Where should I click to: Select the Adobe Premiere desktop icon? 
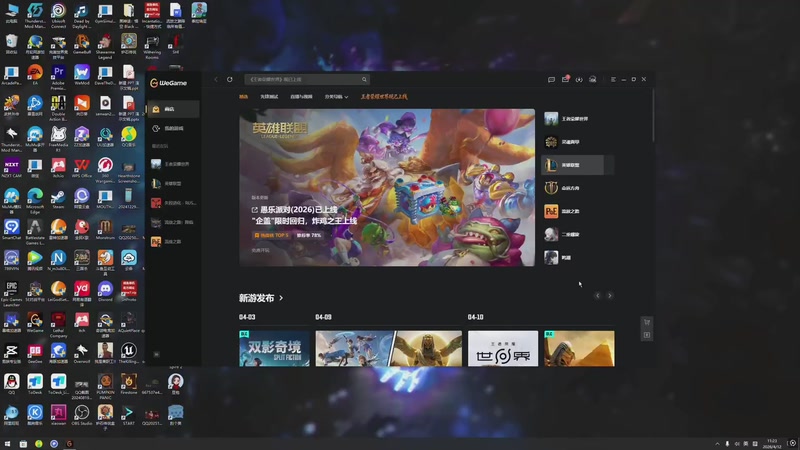[x=58, y=77]
